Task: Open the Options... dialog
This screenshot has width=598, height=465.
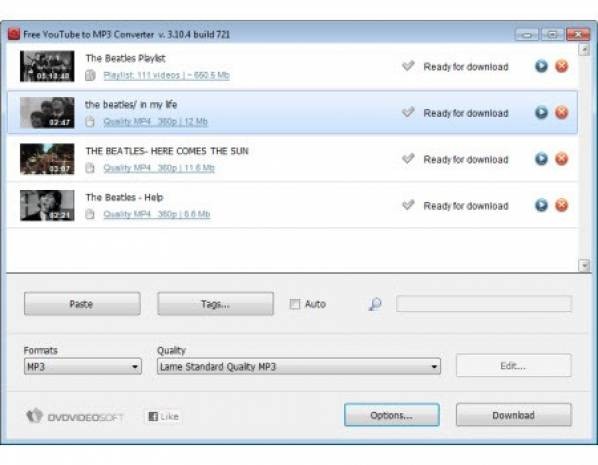Action: point(392,415)
